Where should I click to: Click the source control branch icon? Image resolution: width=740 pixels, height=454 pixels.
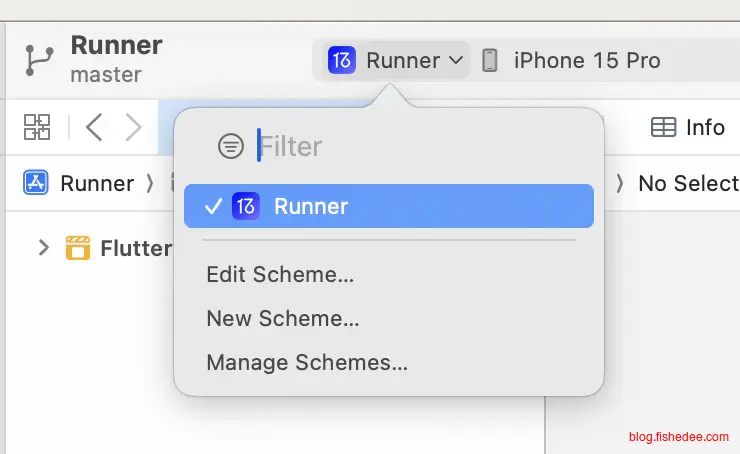tap(39, 60)
